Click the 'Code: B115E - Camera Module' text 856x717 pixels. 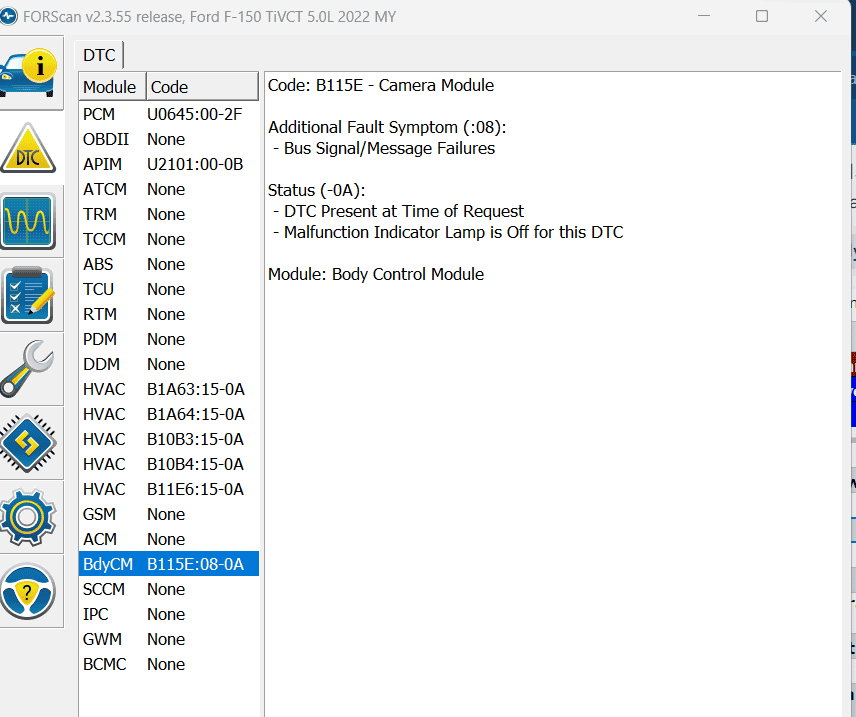pos(381,86)
